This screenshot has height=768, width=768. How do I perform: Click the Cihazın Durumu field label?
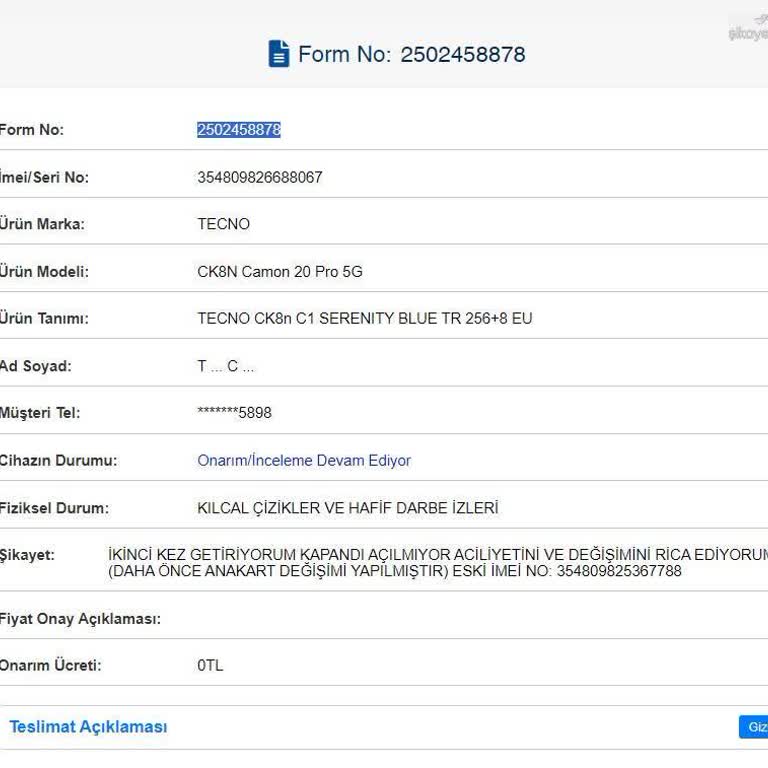[58, 461]
